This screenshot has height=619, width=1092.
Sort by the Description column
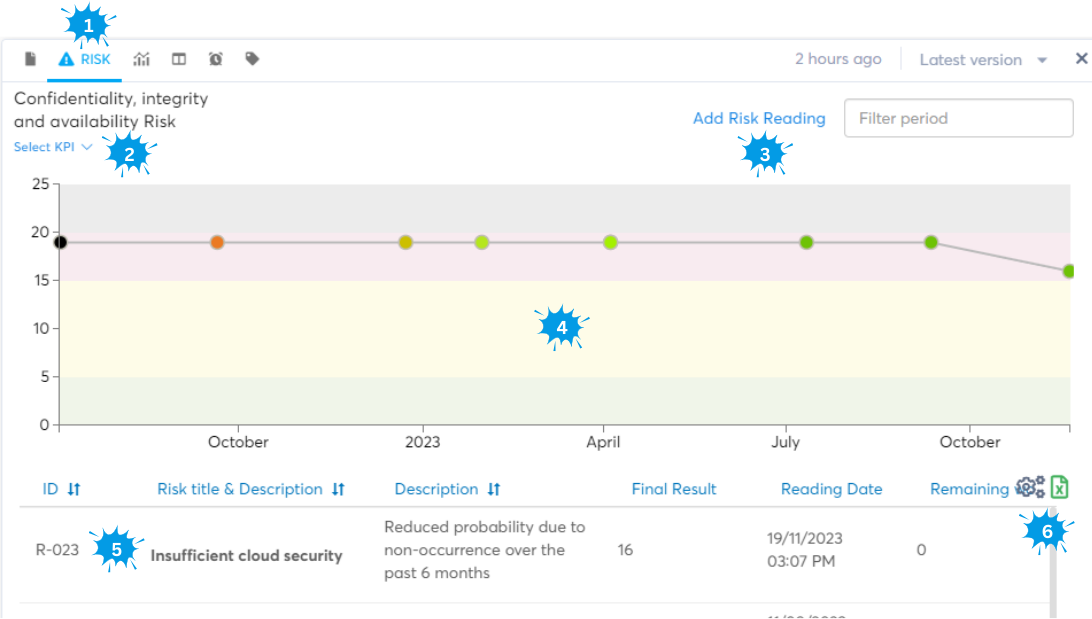click(x=447, y=489)
